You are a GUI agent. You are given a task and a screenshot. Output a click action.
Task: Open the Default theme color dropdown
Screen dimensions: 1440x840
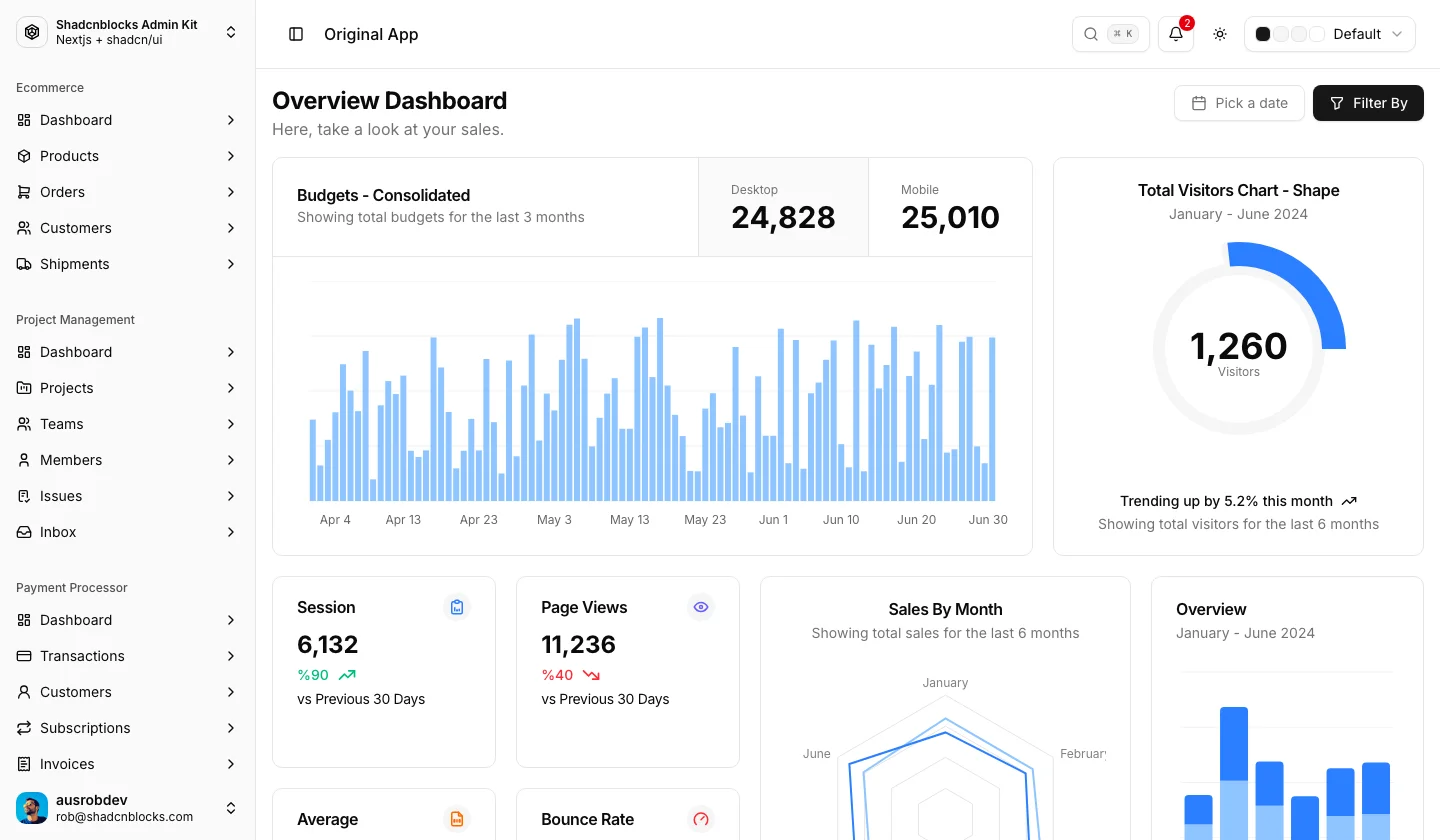pos(1330,34)
